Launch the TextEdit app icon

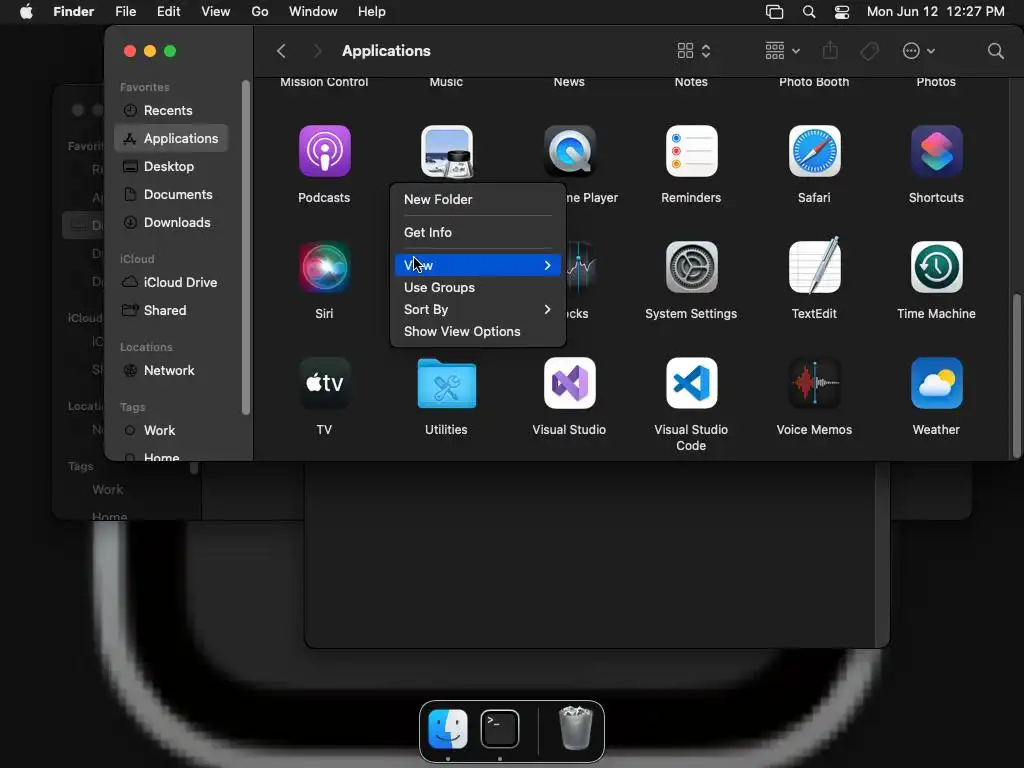pos(814,266)
